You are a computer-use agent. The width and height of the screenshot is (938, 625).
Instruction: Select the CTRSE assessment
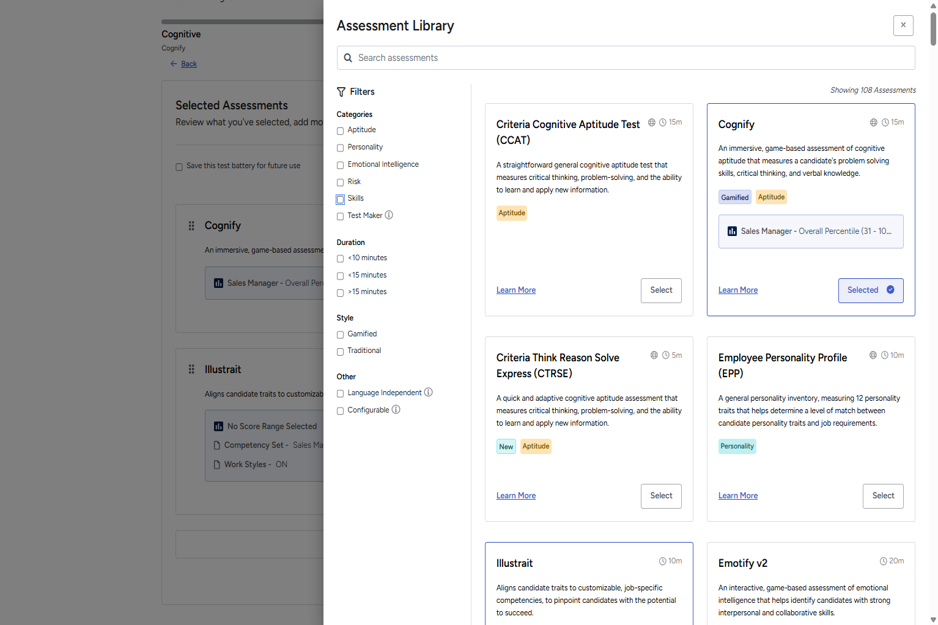[x=661, y=496]
